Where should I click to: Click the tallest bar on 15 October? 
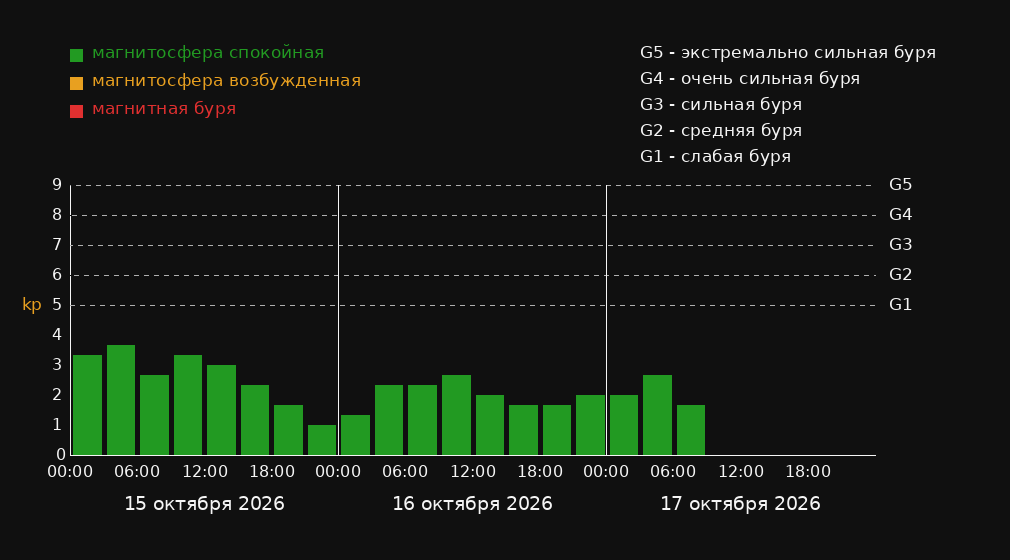coord(121,400)
